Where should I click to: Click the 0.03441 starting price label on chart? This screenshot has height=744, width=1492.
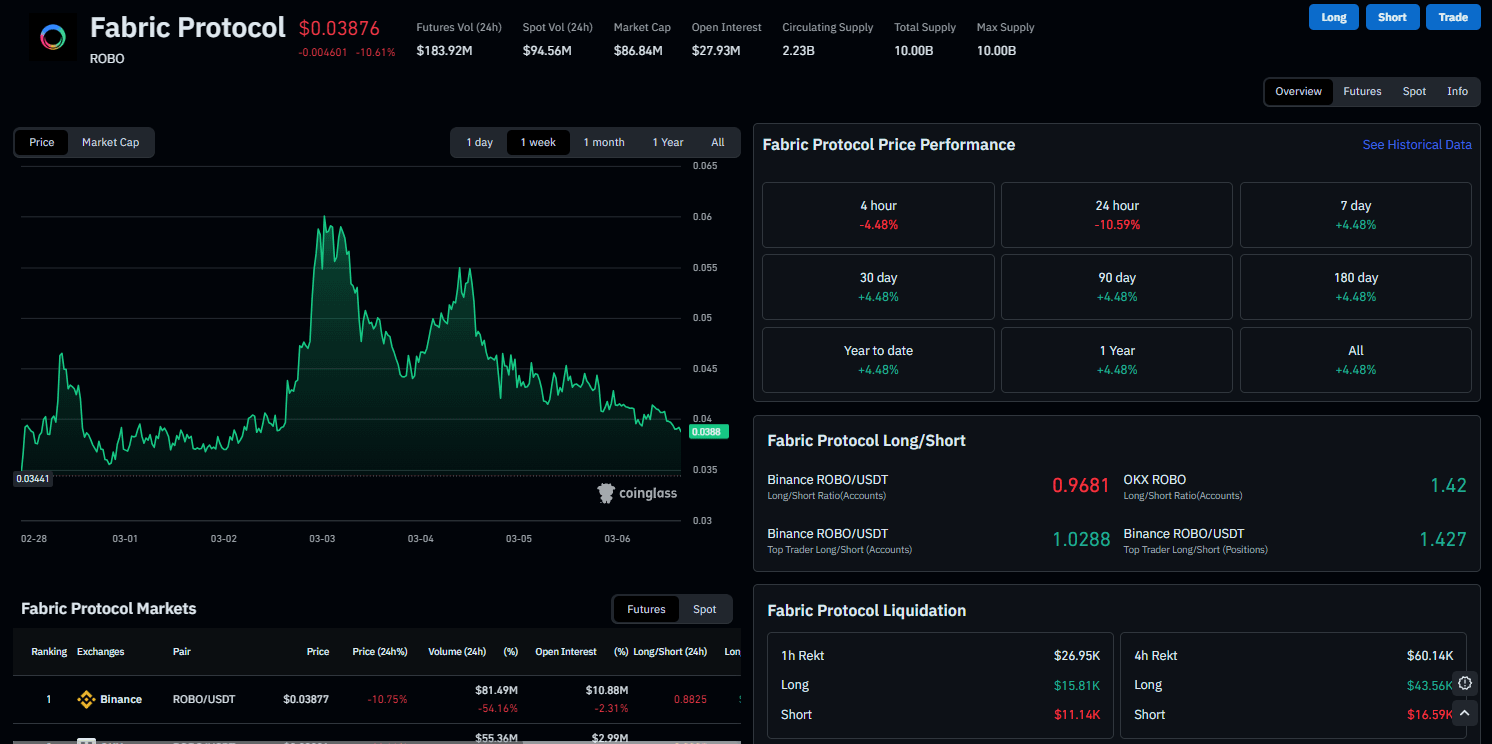[x=33, y=479]
